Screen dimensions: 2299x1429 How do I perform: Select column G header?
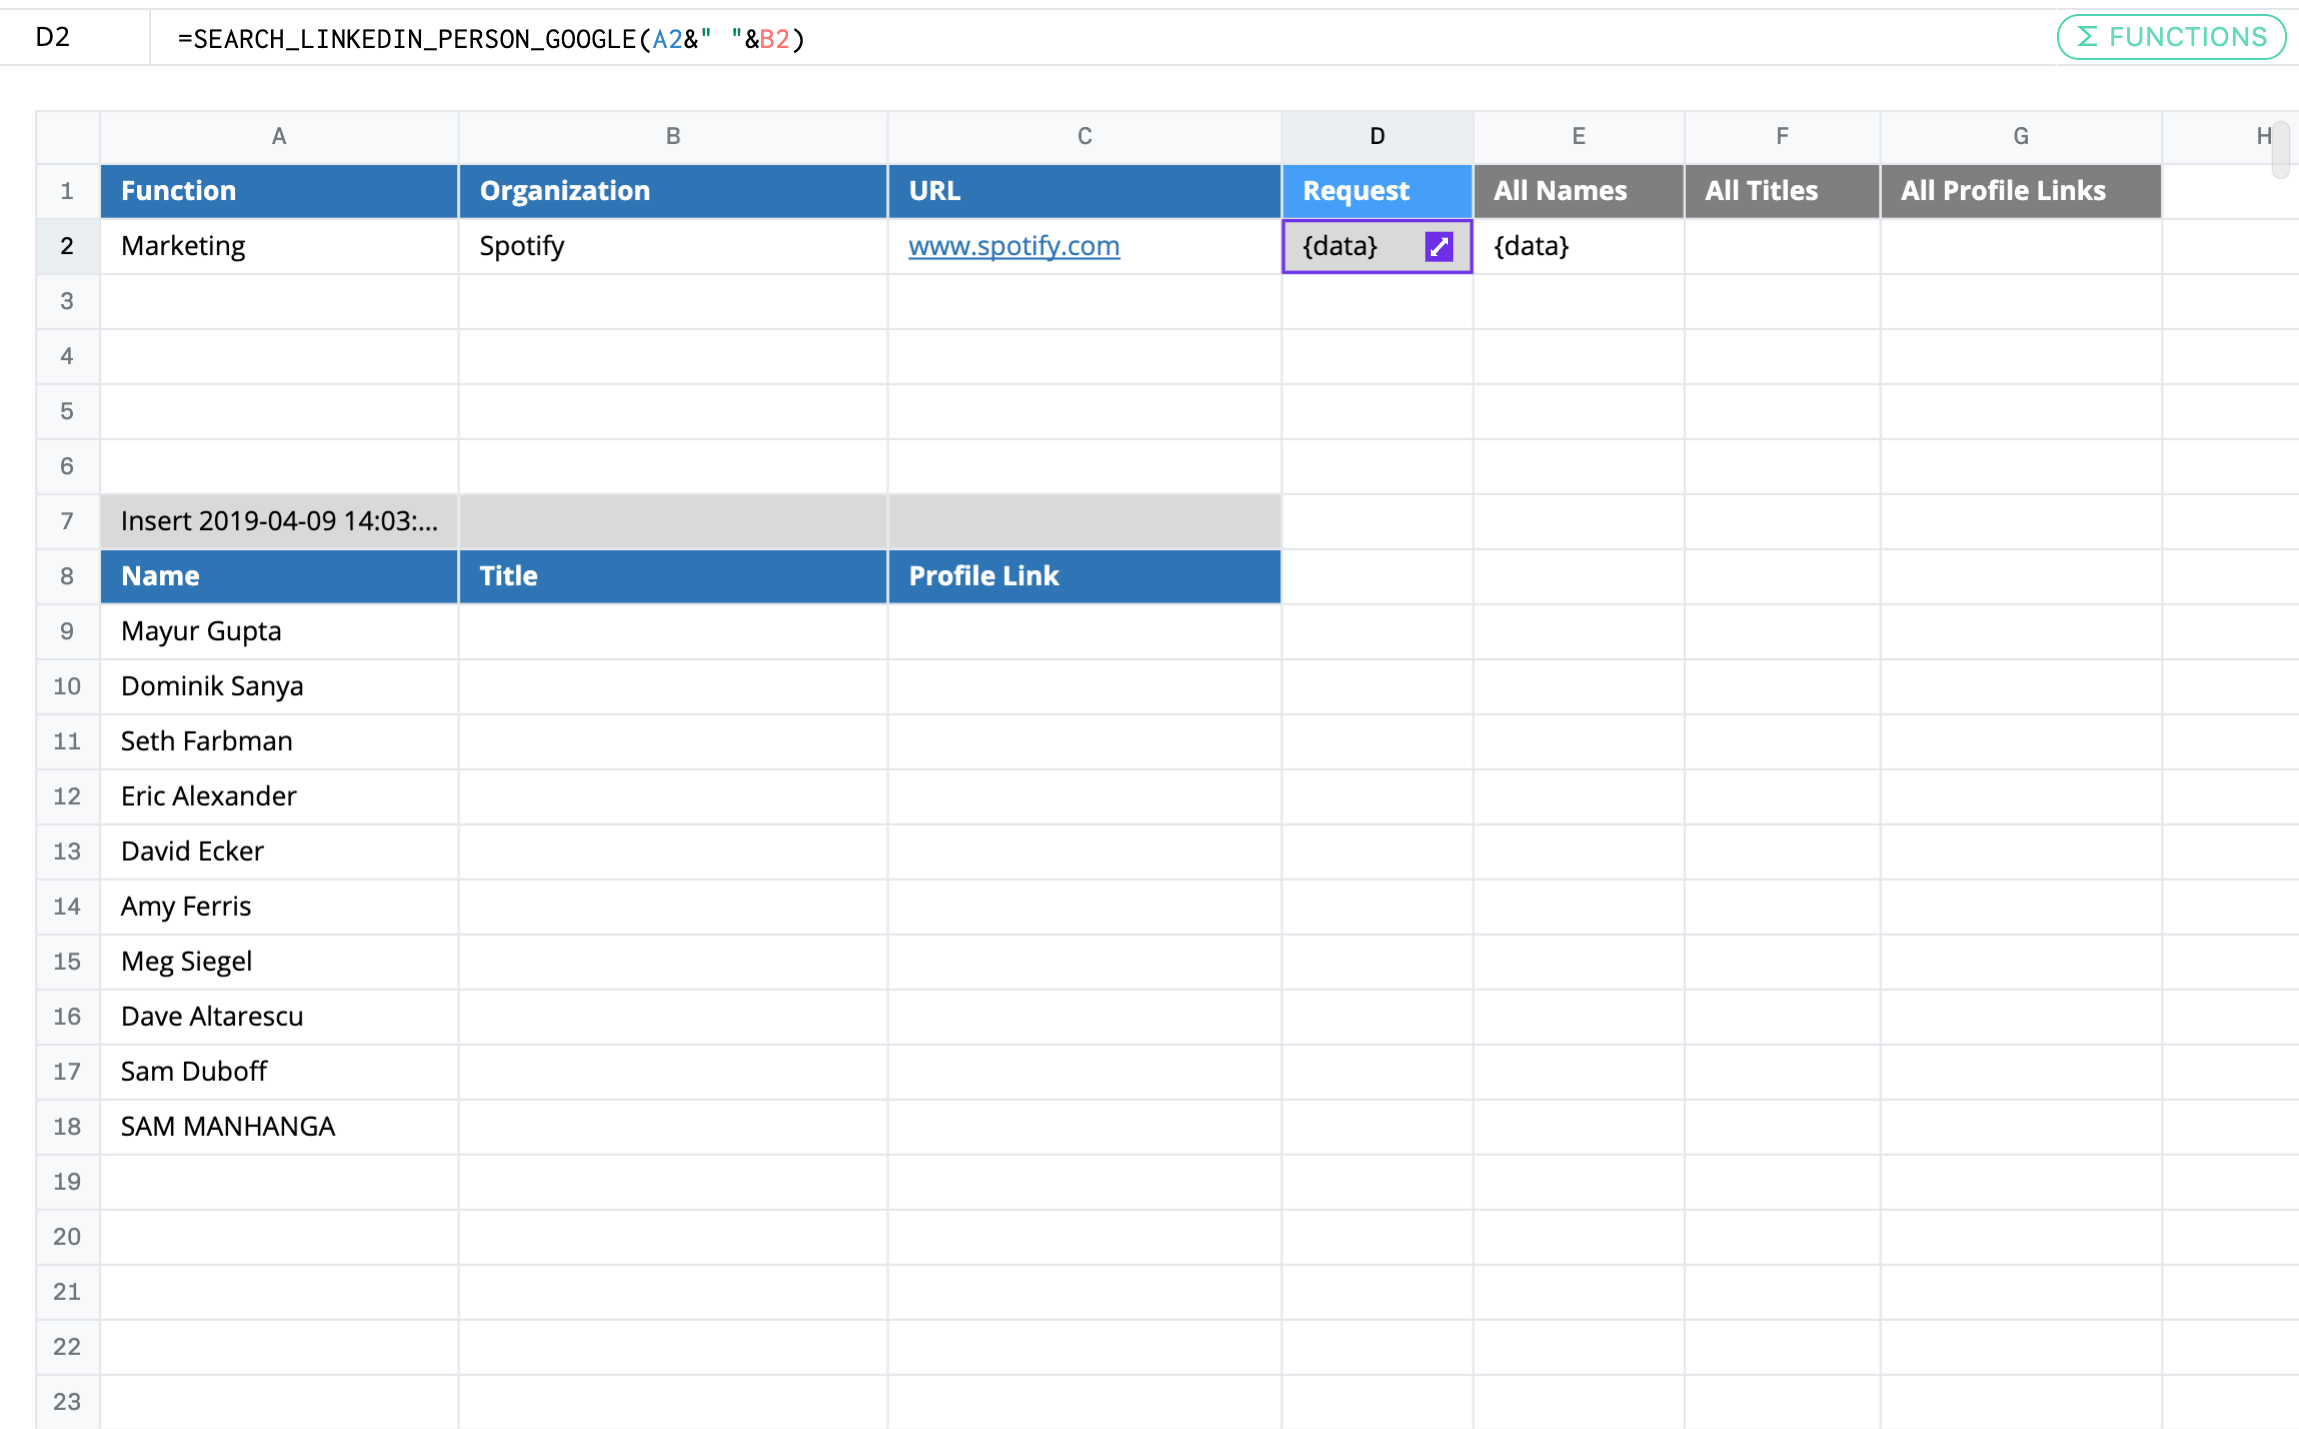point(2020,137)
